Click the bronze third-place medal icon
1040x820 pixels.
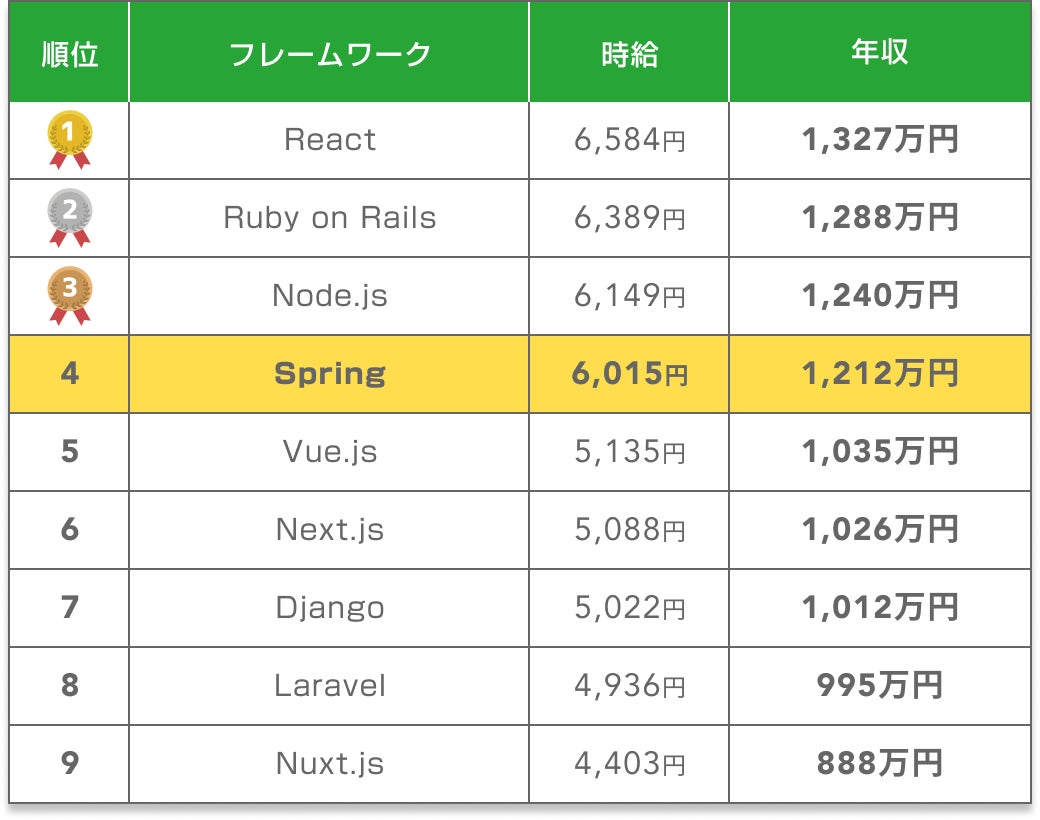[70, 294]
